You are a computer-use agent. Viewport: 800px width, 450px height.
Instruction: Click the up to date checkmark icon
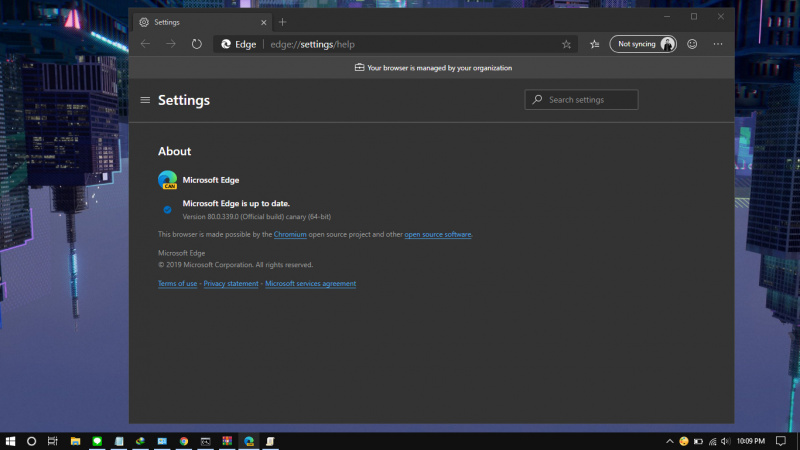(167, 210)
